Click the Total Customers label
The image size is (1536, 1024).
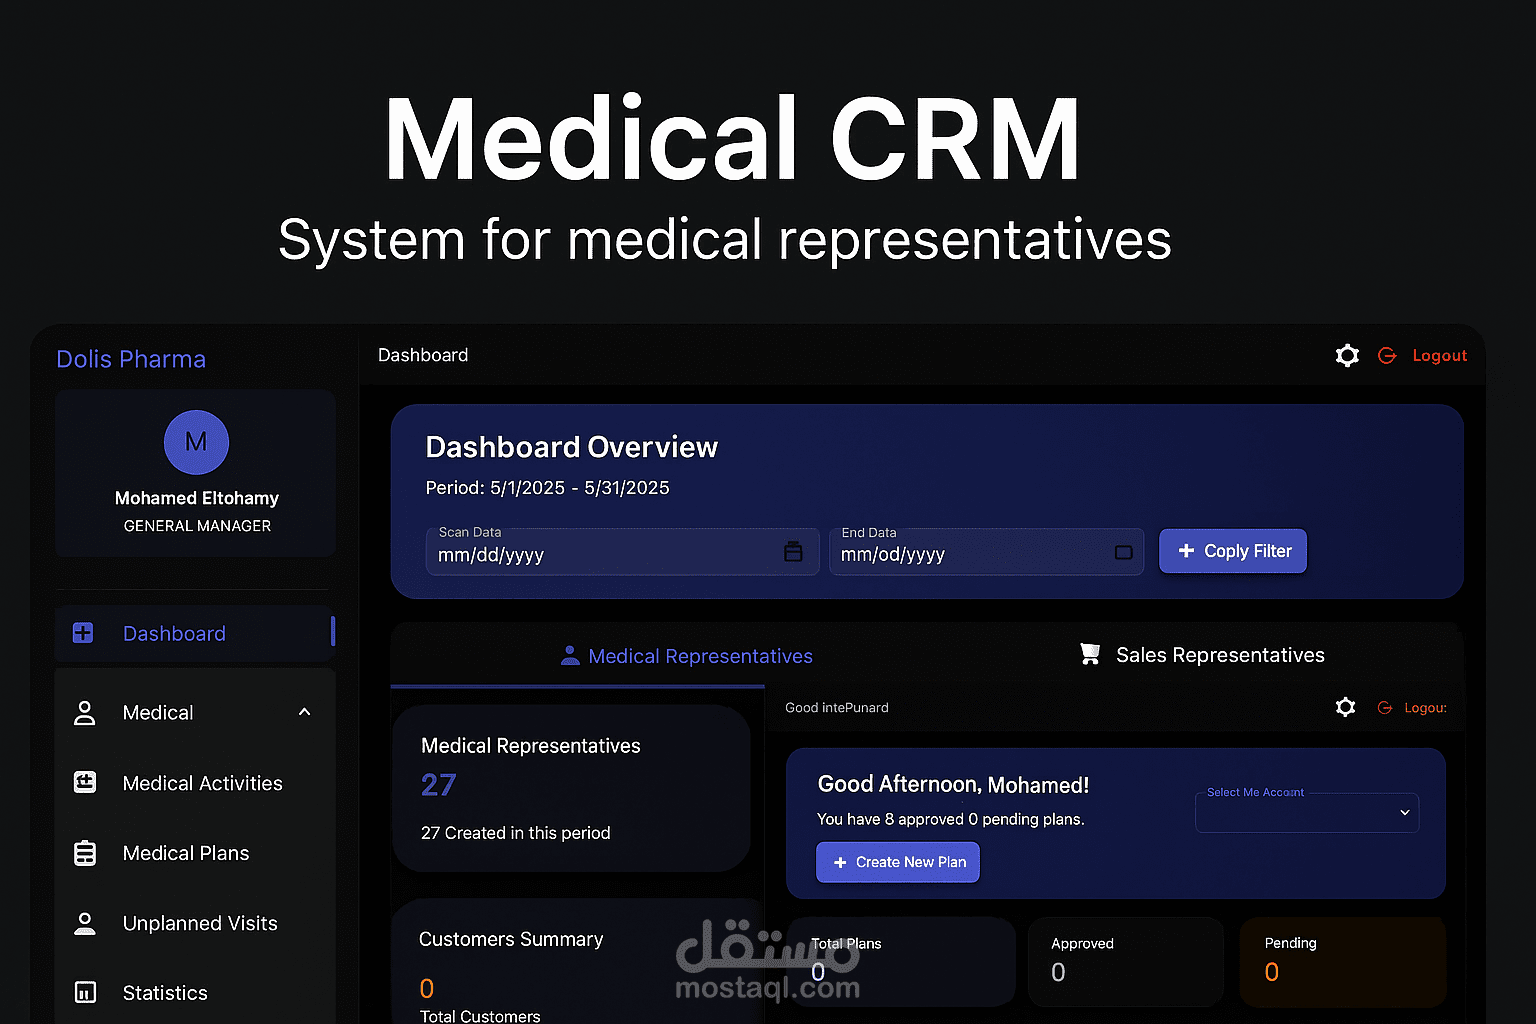point(480,1015)
